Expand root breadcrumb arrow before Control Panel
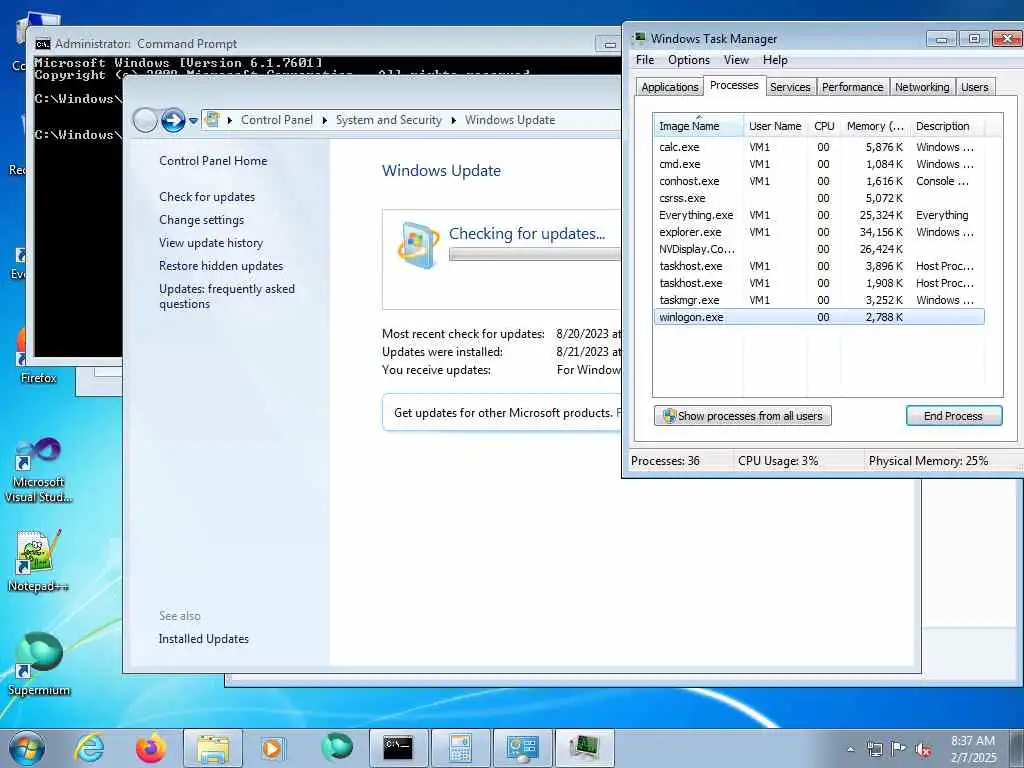The height and width of the screenshot is (768, 1024). point(230,120)
